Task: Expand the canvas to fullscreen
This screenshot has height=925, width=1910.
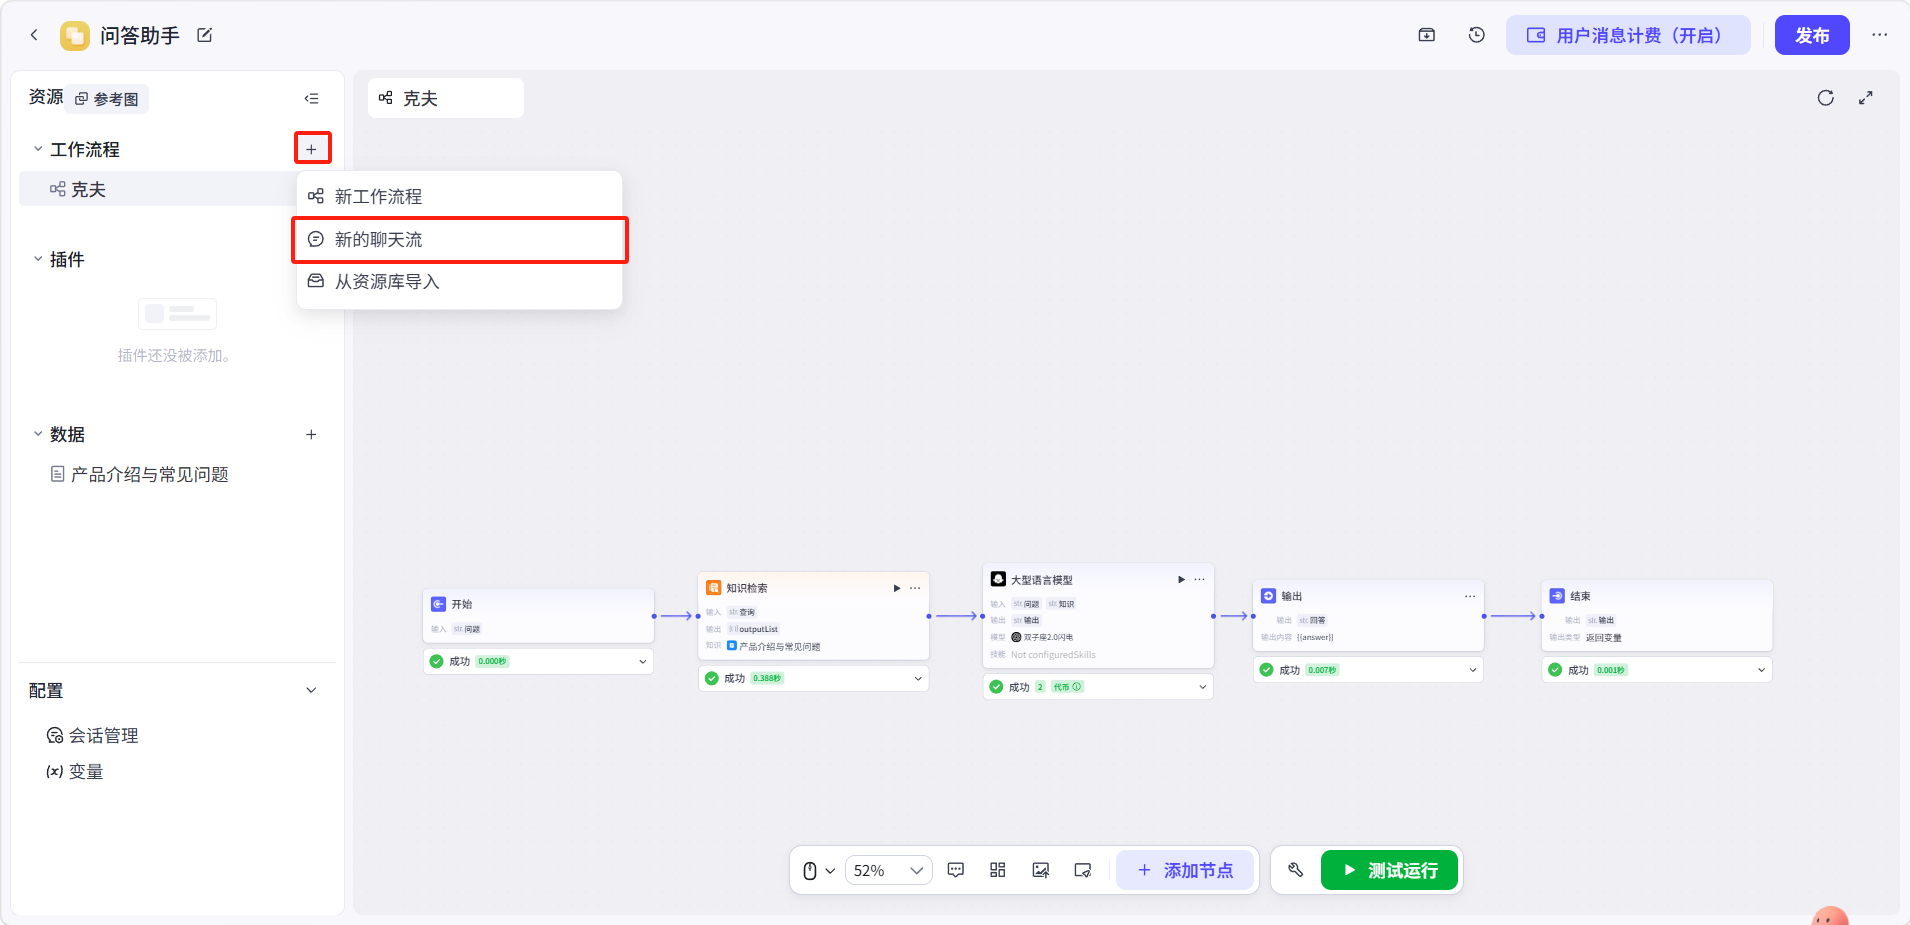Action: [x=1866, y=98]
